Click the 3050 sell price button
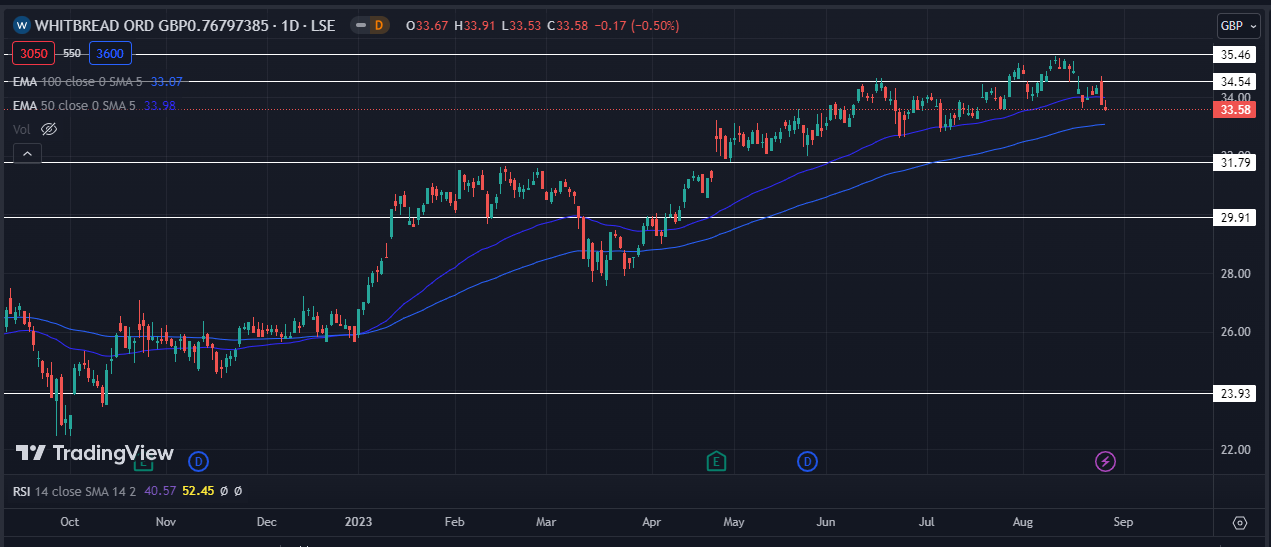 [x=35, y=54]
